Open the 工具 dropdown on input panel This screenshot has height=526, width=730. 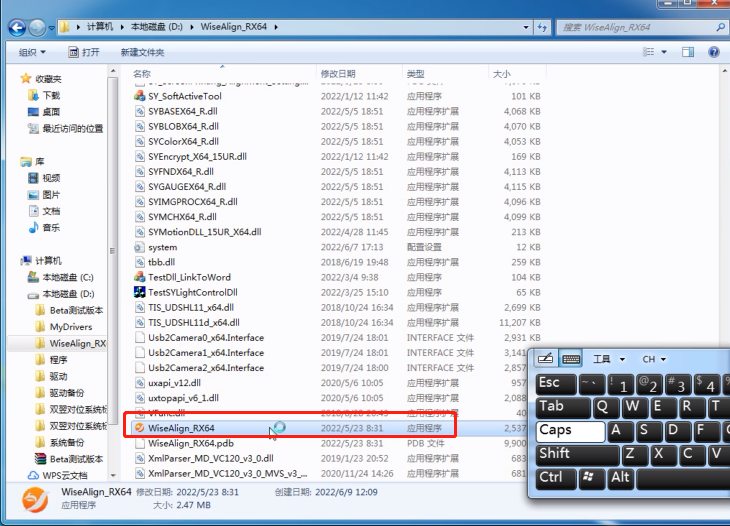[608, 359]
